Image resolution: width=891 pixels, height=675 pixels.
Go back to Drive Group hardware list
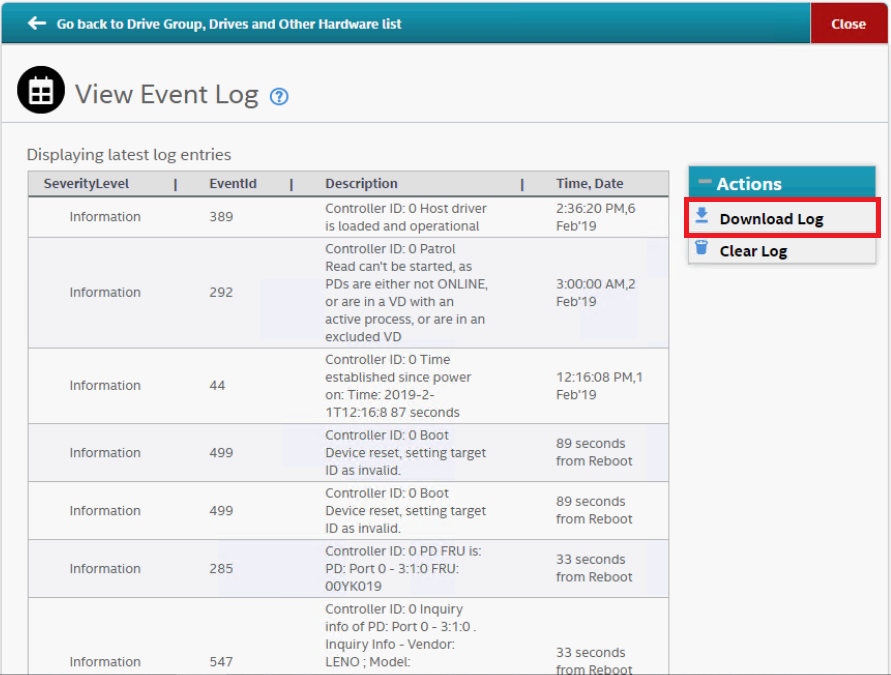click(x=229, y=23)
